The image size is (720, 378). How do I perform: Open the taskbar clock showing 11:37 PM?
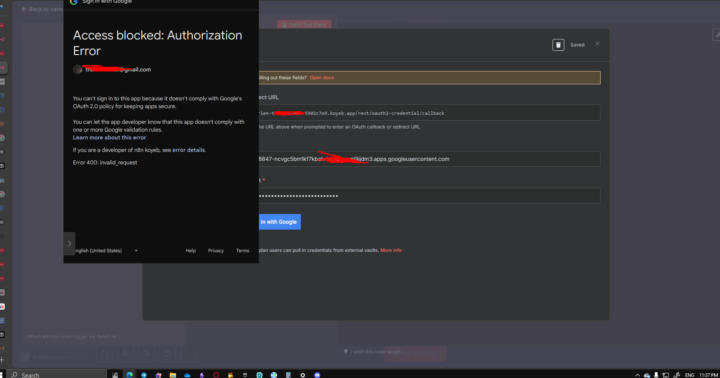coord(709,375)
